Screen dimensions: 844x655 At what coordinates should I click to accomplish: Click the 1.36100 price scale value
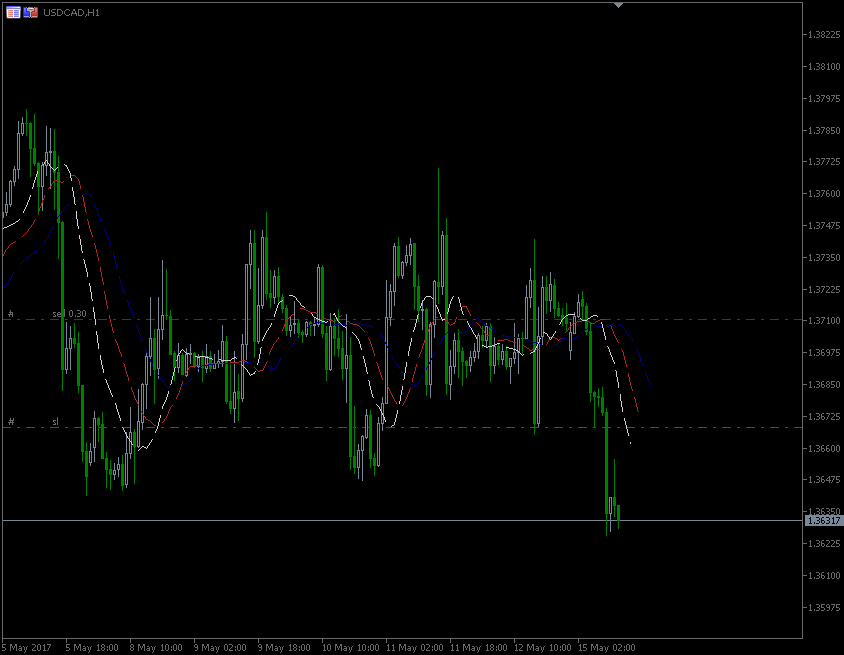click(824, 576)
